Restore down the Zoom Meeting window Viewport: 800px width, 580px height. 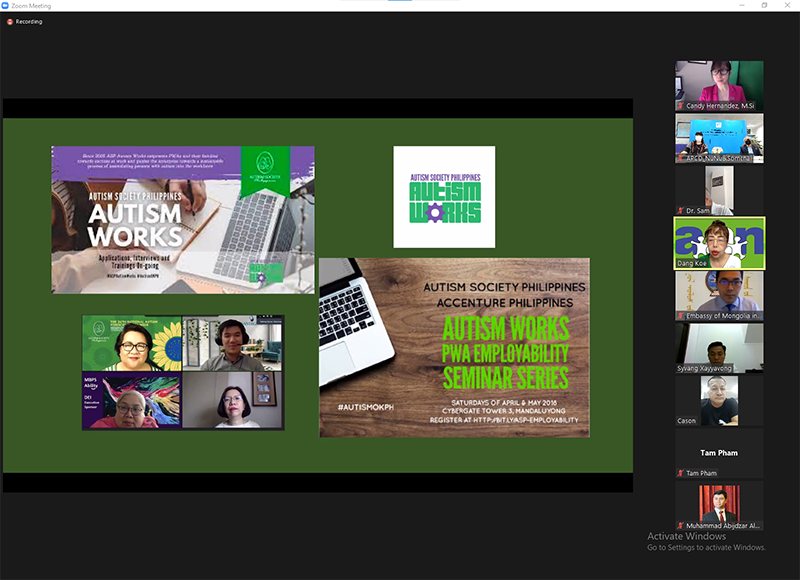tap(764, 5)
